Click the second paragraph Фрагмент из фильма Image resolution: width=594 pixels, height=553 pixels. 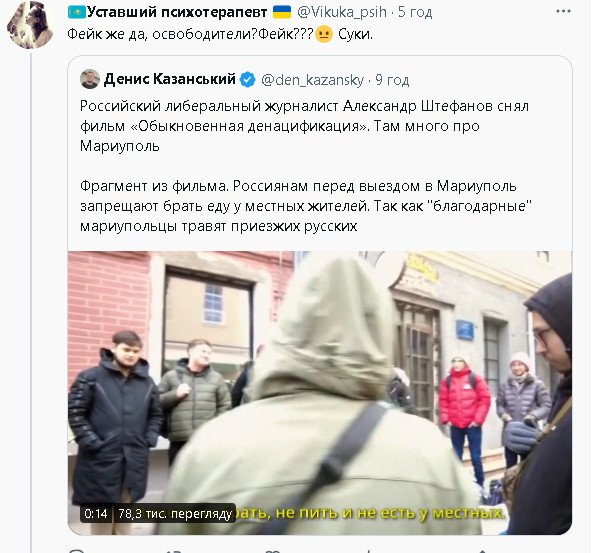click(306, 206)
